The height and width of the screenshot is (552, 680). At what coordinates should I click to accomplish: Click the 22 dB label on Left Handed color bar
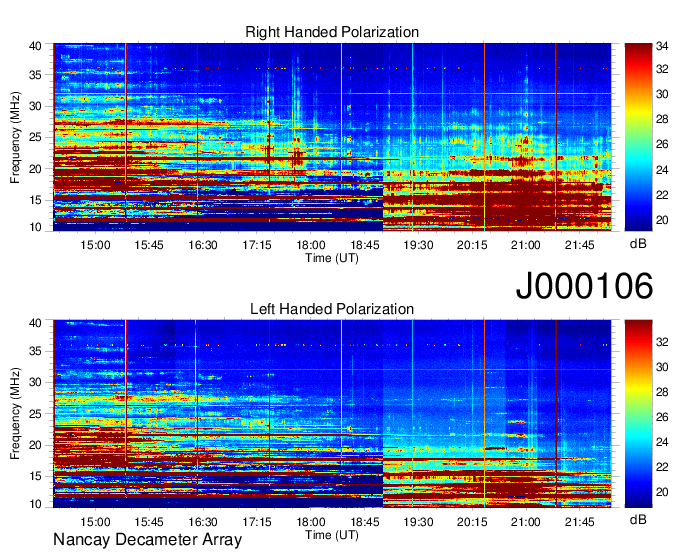(x=662, y=467)
